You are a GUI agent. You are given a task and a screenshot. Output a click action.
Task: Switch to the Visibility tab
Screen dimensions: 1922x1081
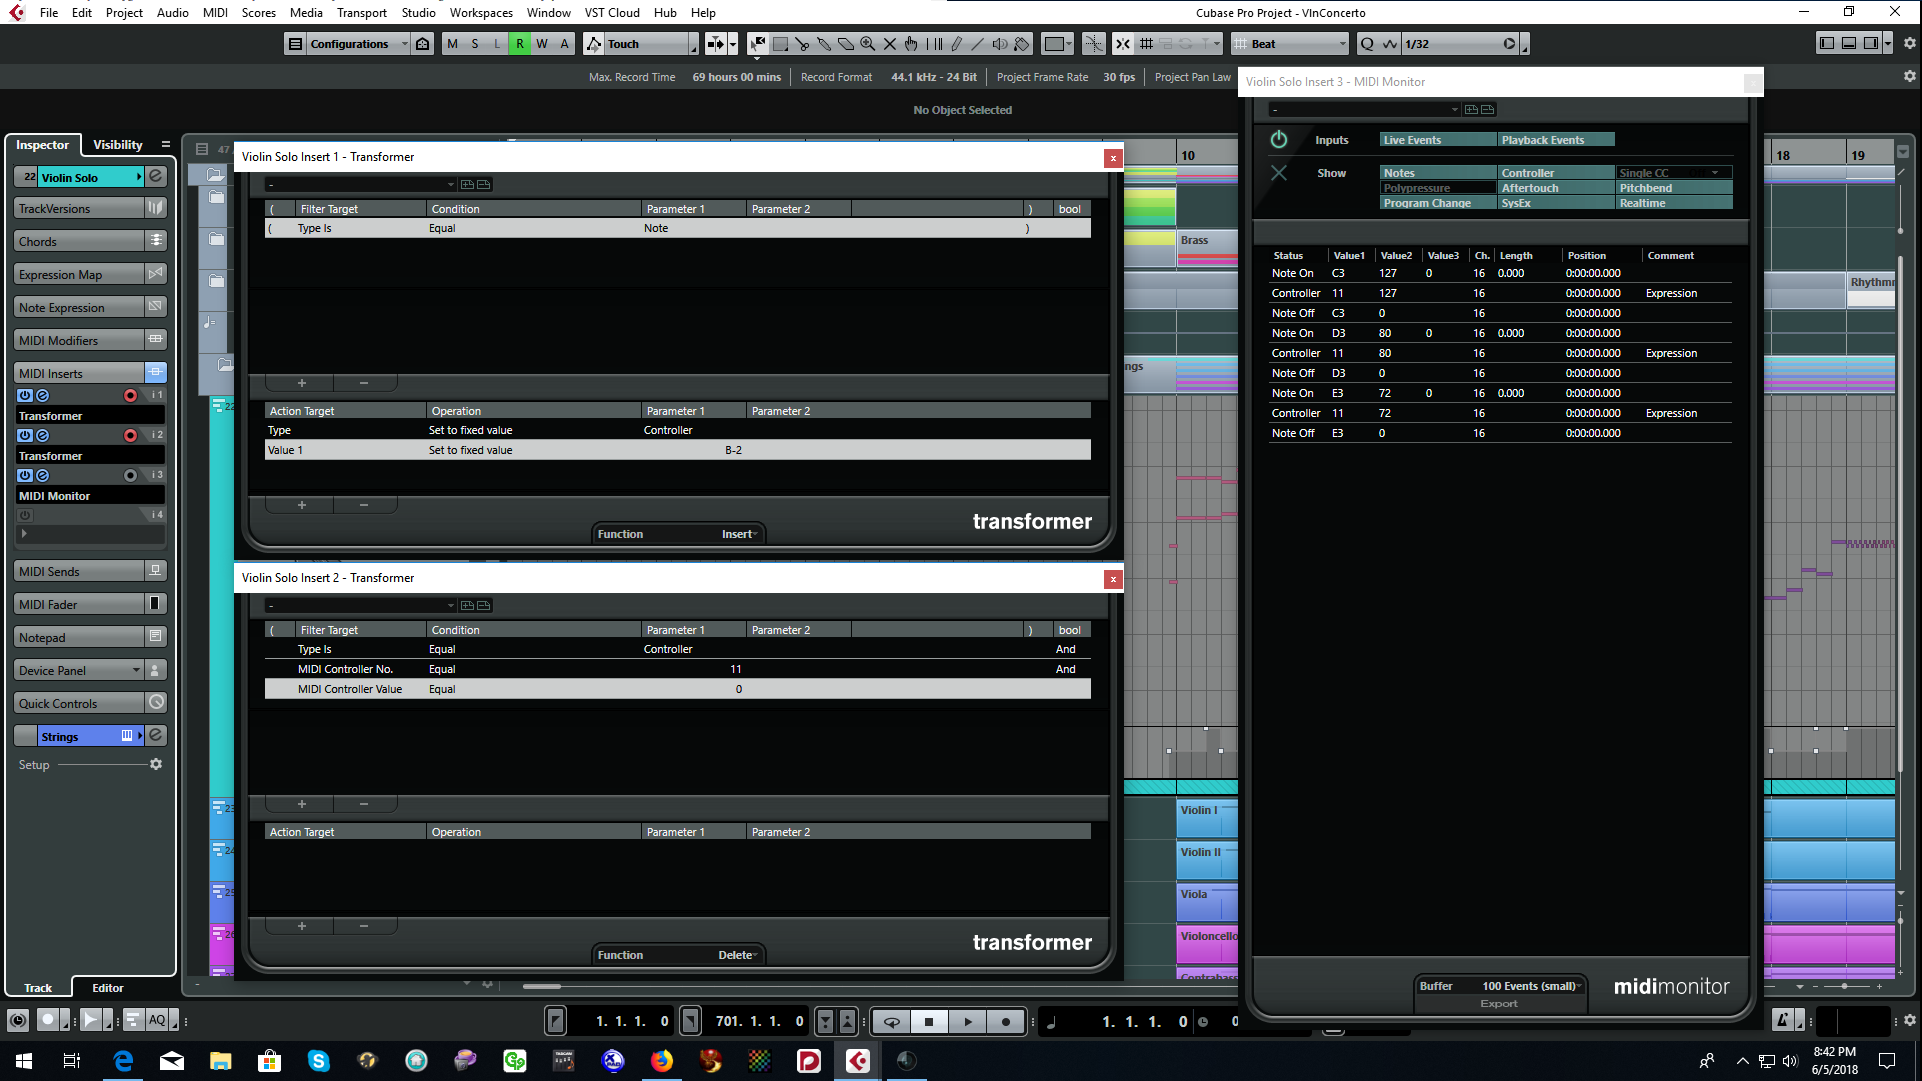(x=117, y=144)
